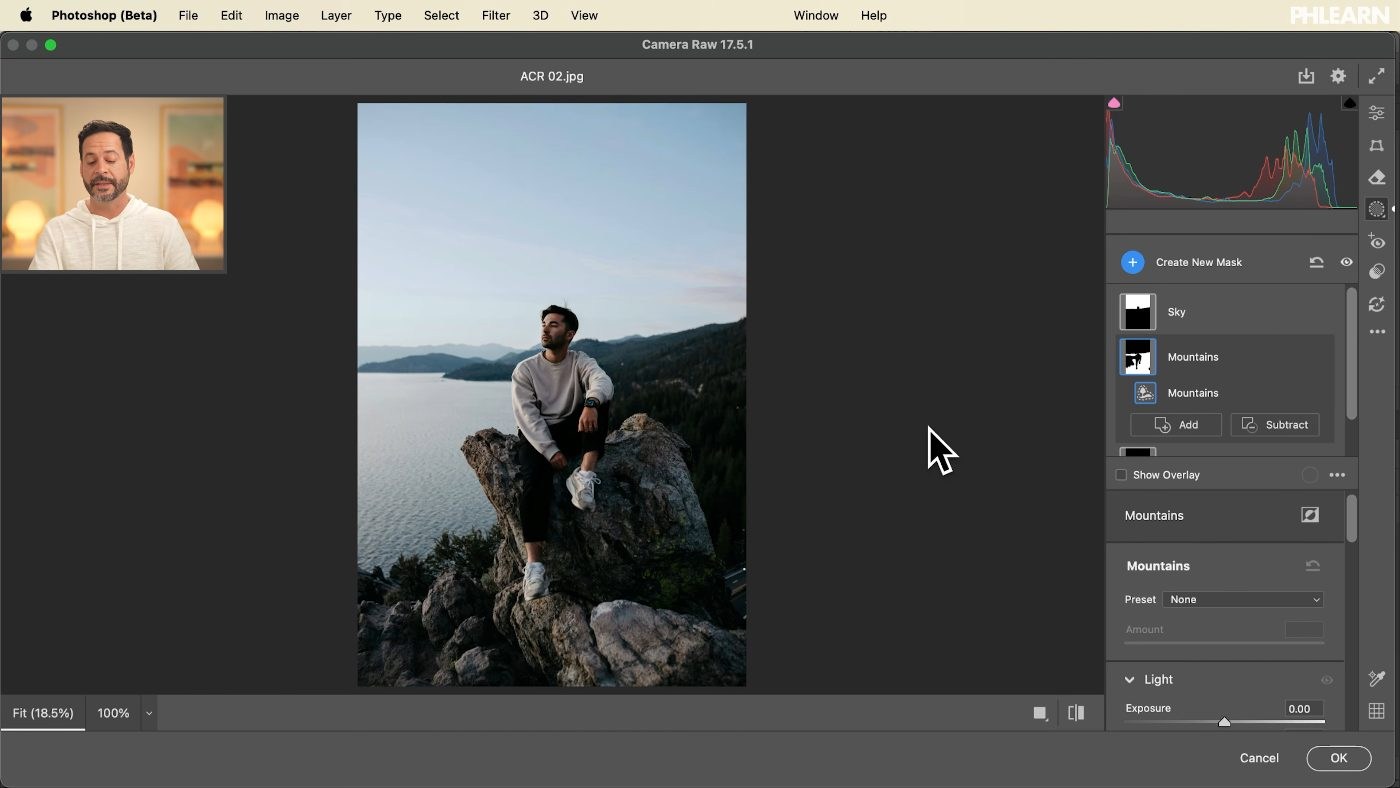Toggle the Light section visibility eye

tap(1327, 680)
